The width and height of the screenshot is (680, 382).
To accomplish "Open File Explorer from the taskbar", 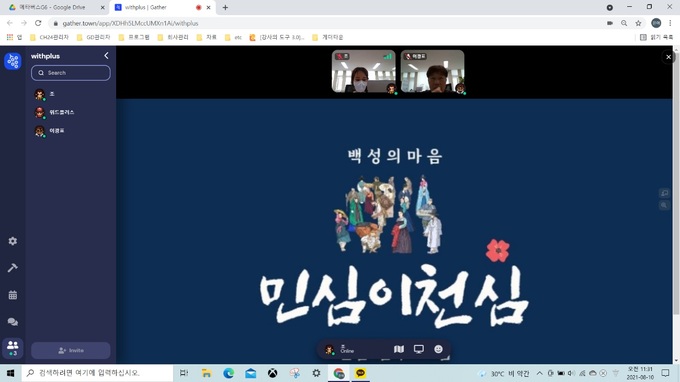I will [x=206, y=373].
